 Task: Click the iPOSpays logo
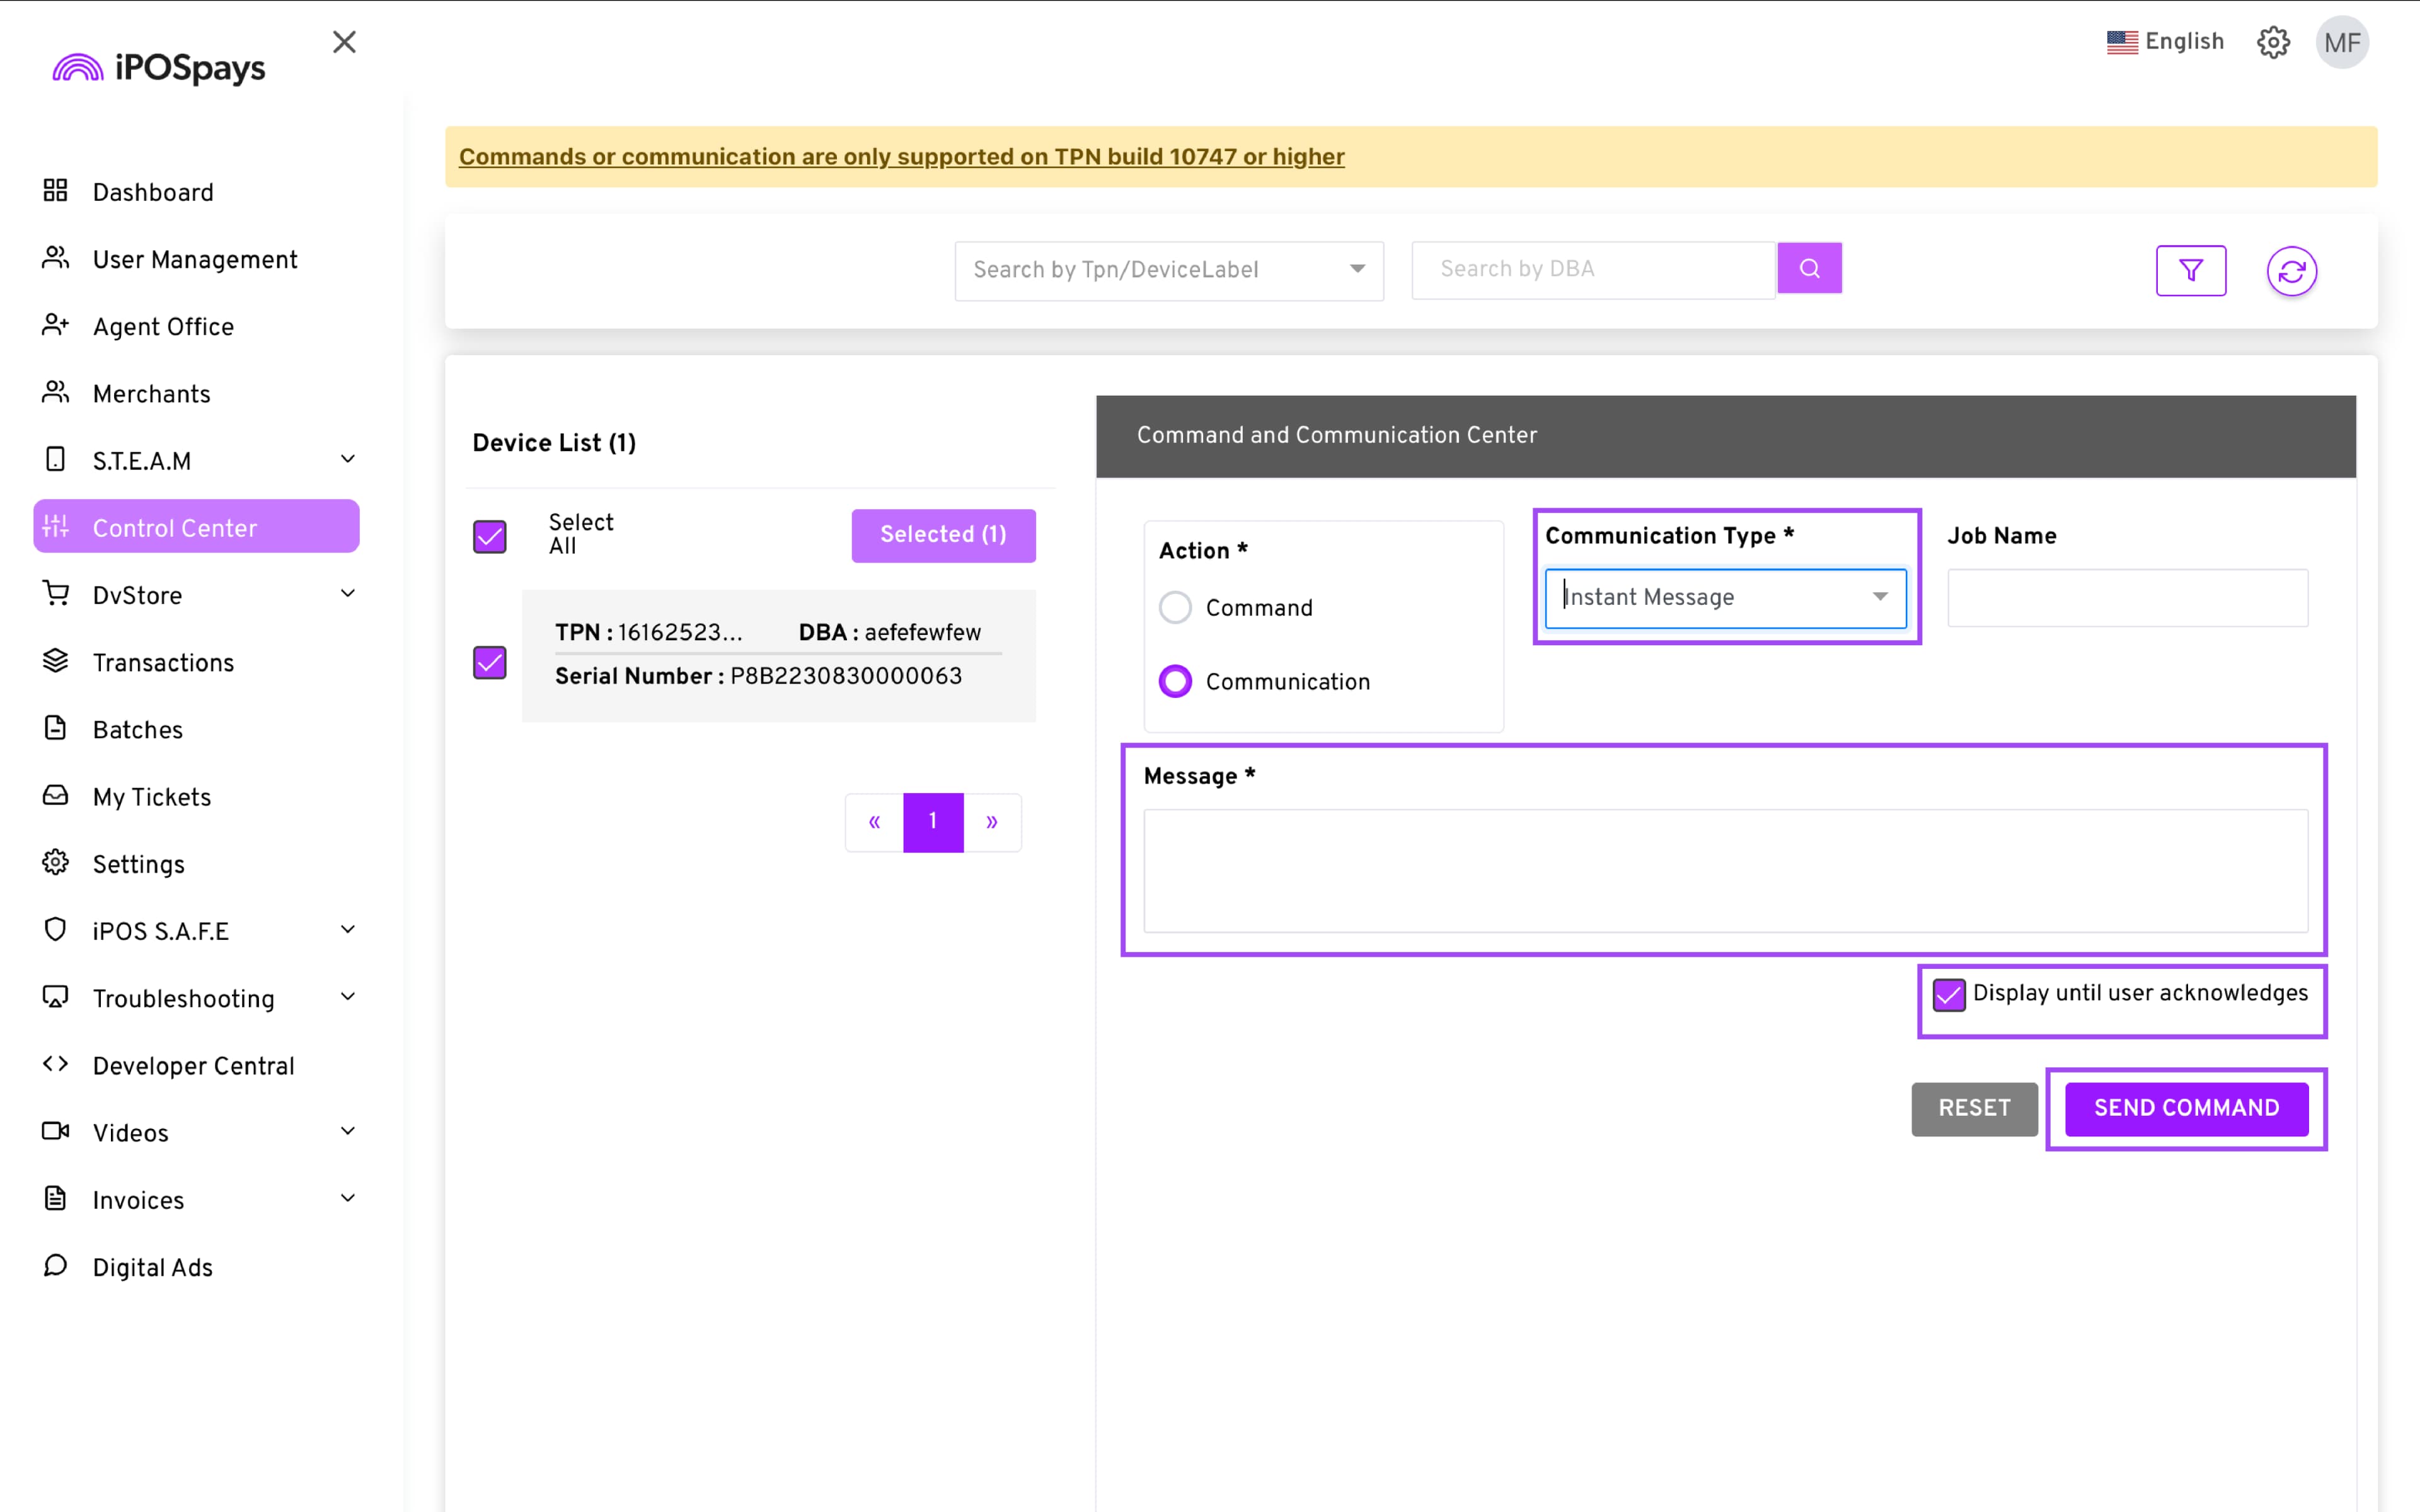[160, 68]
